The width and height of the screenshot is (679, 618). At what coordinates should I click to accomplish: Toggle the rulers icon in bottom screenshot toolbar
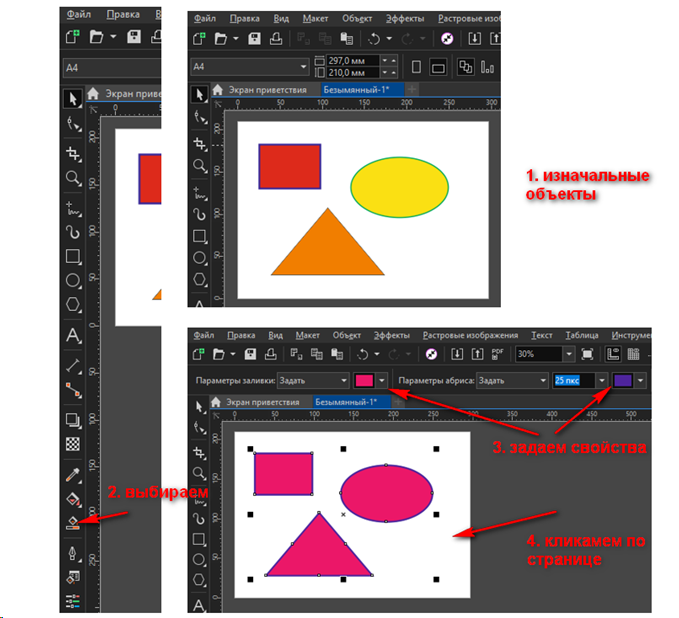coord(613,354)
